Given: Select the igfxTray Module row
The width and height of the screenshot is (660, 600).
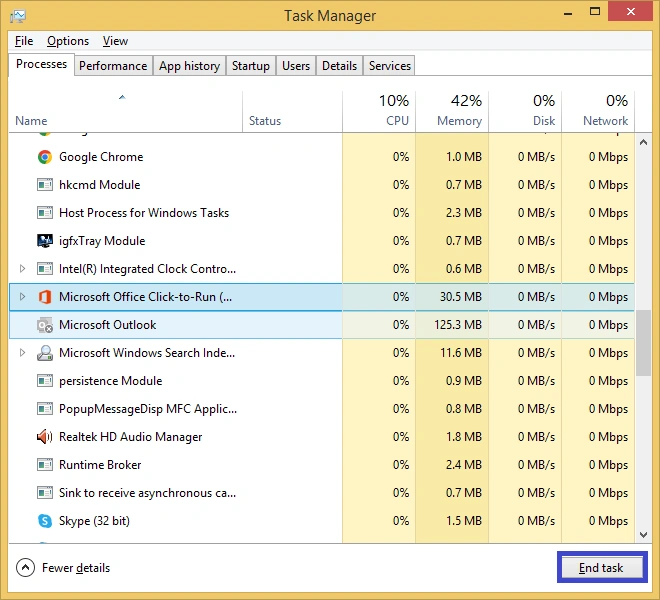Looking at the screenshot, I should tap(322, 241).
